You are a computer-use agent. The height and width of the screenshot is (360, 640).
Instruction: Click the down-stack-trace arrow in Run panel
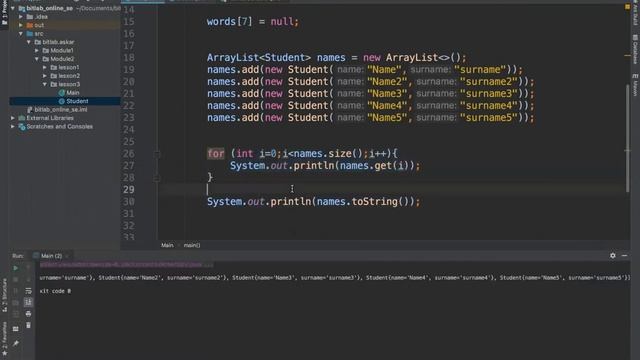coord(28,280)
